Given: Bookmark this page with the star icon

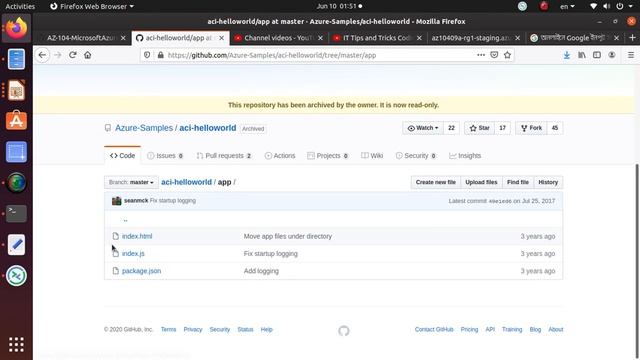Looking at the screenshot, I should 507,55.
